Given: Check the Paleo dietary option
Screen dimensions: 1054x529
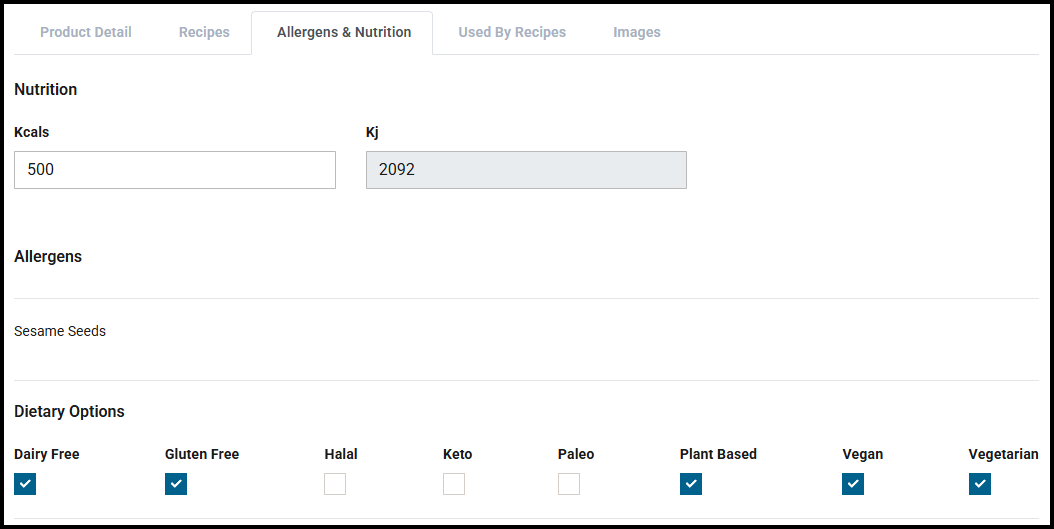Looking at the screenshot, I should click(x=569, y=484).
